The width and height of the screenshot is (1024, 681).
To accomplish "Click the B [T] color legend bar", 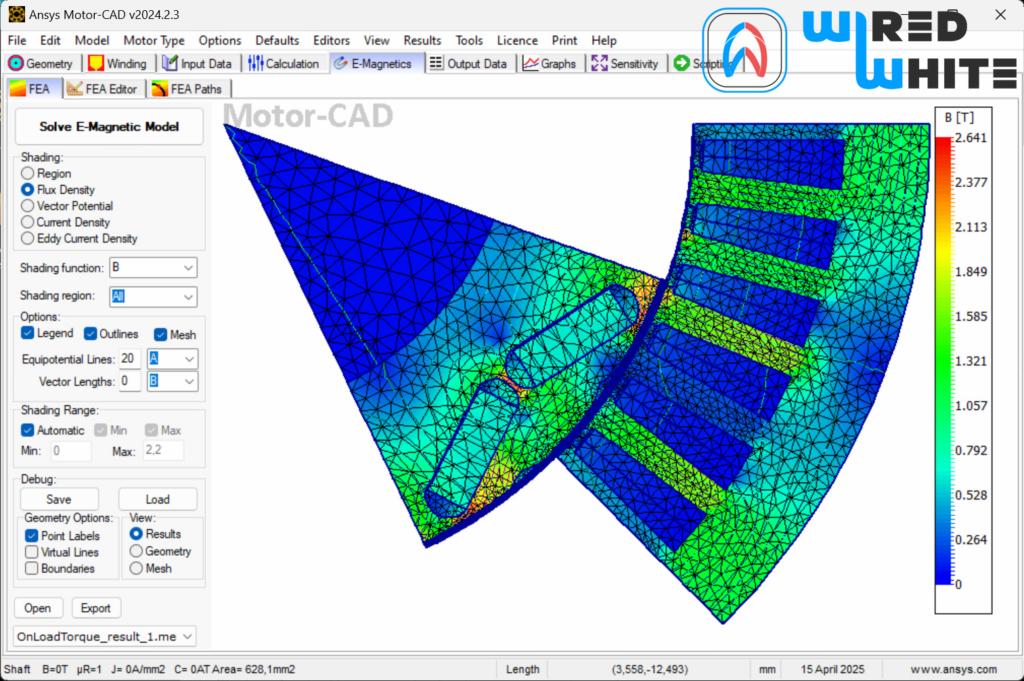I will 944,361.
